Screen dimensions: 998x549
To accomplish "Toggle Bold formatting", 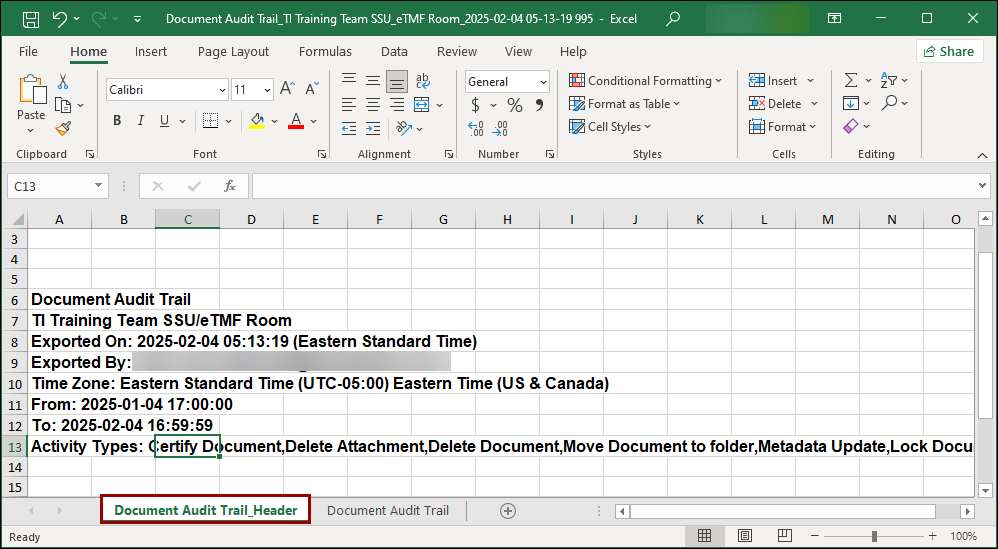I will point(117,121).
